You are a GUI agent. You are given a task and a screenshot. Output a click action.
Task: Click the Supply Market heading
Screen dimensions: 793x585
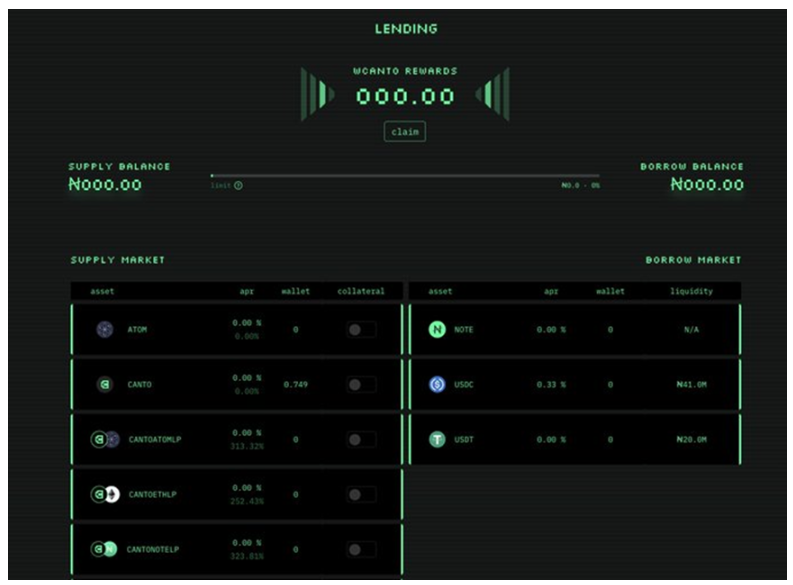(117, 260)
